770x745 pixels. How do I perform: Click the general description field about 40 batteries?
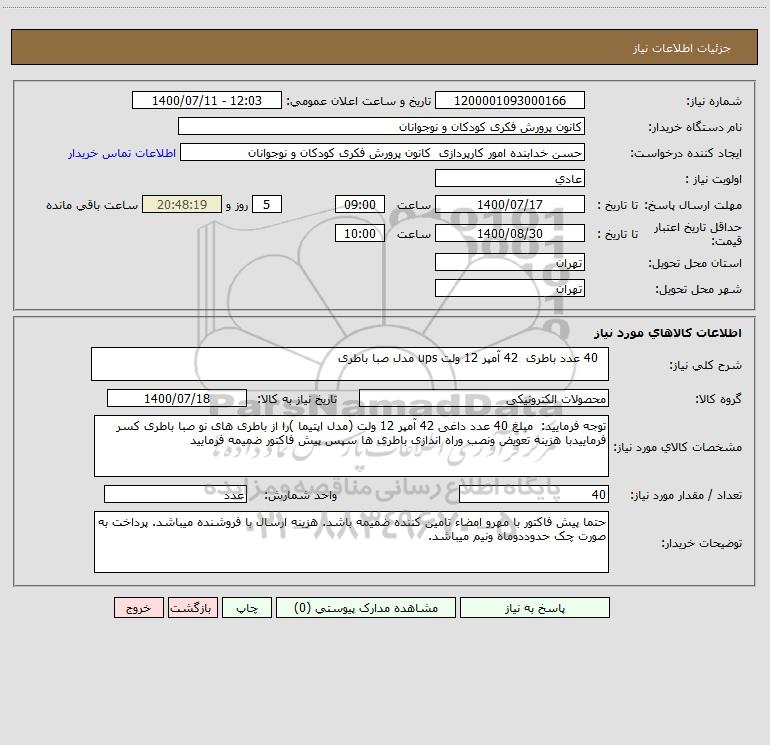coord(350,364)
